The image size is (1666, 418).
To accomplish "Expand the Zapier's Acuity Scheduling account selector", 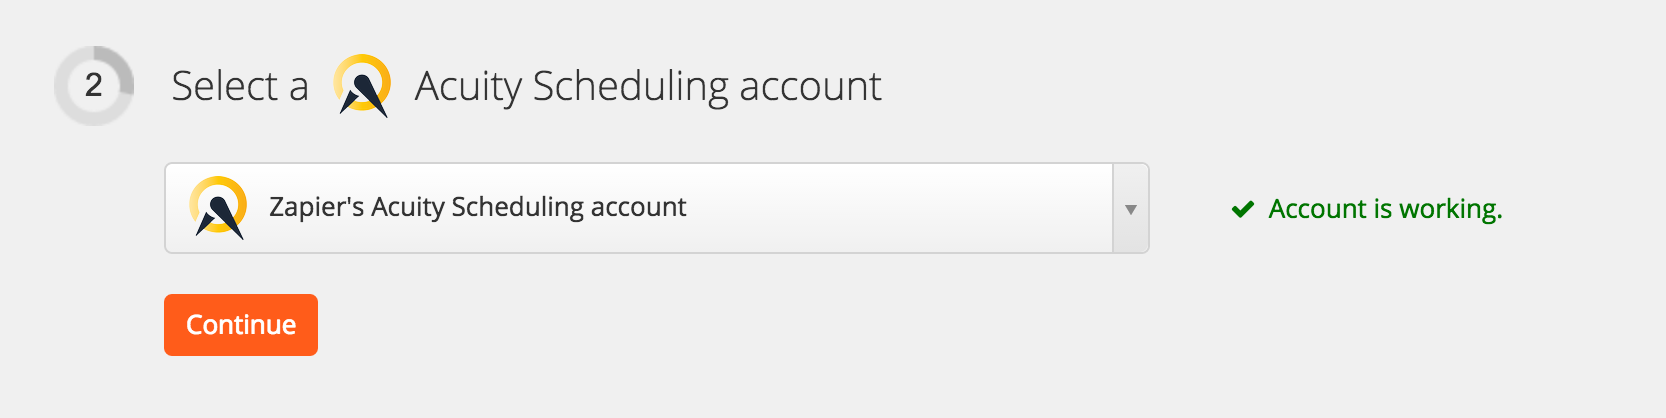I will tap(657, 208).
